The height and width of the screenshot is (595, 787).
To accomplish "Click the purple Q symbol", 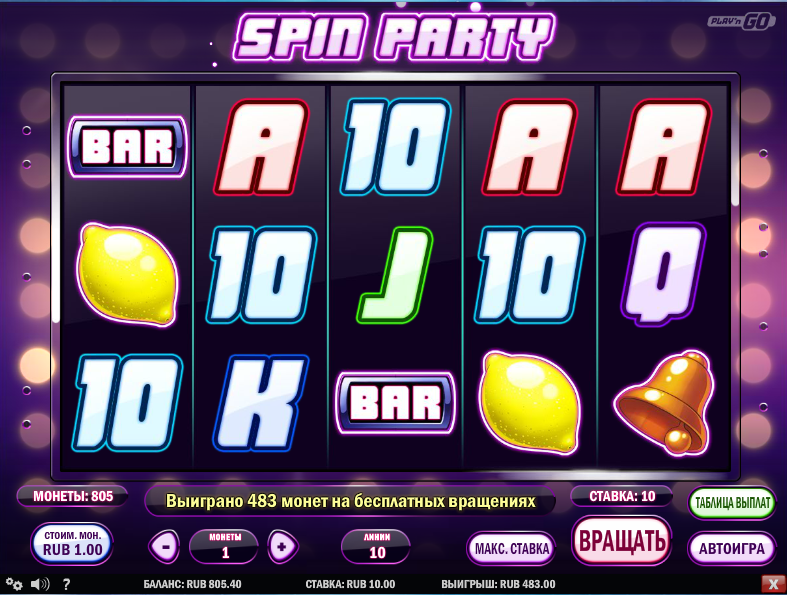I will pos(664,274).
